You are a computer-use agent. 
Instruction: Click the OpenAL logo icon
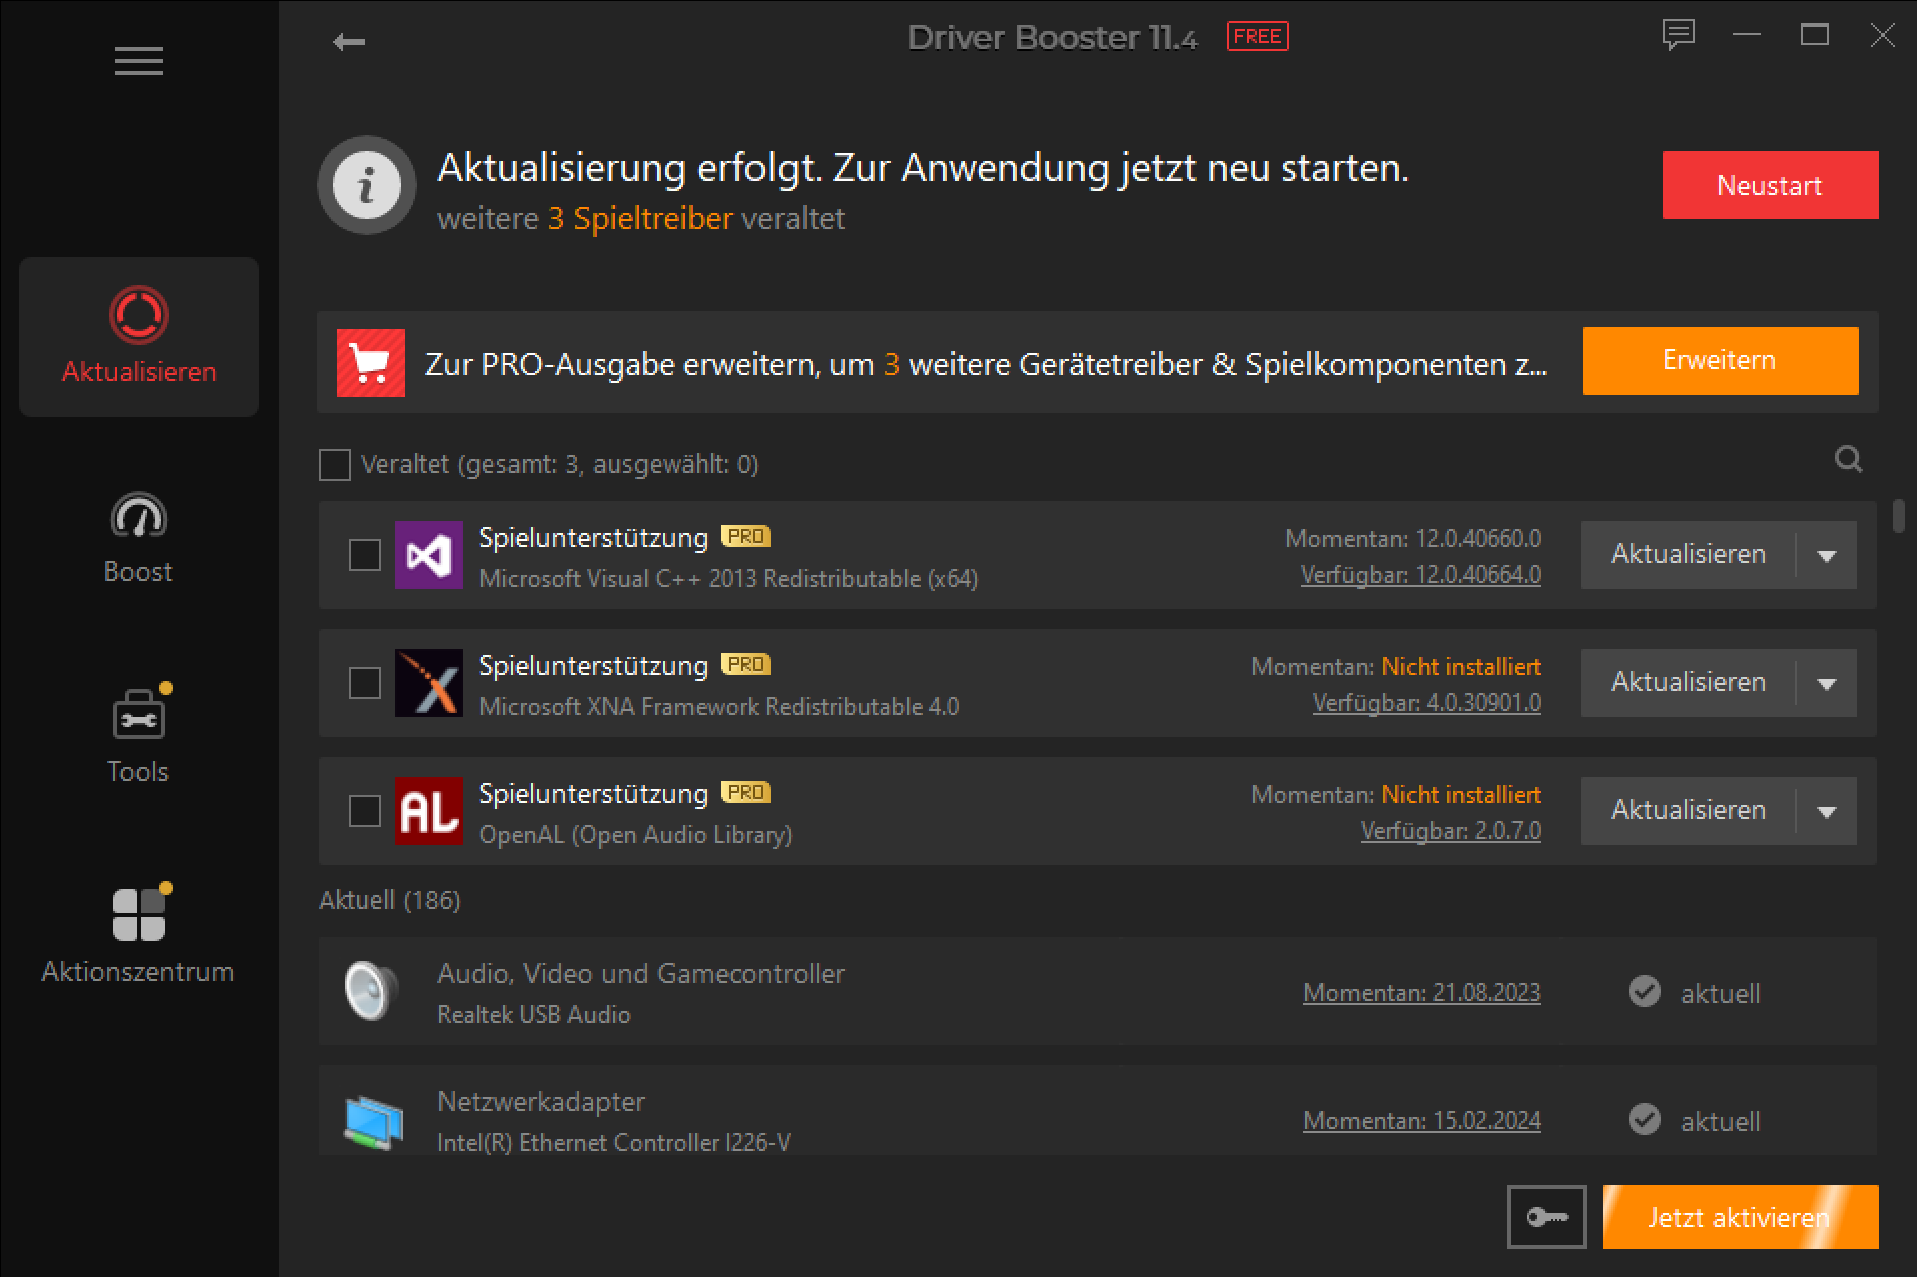click(x=429, y=811)
